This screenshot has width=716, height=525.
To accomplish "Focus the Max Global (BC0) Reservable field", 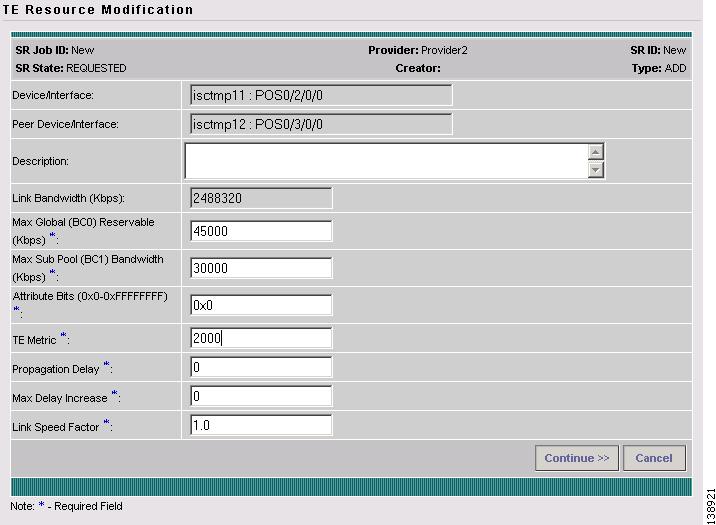I will pyautogui.click(x=261, y=231).
